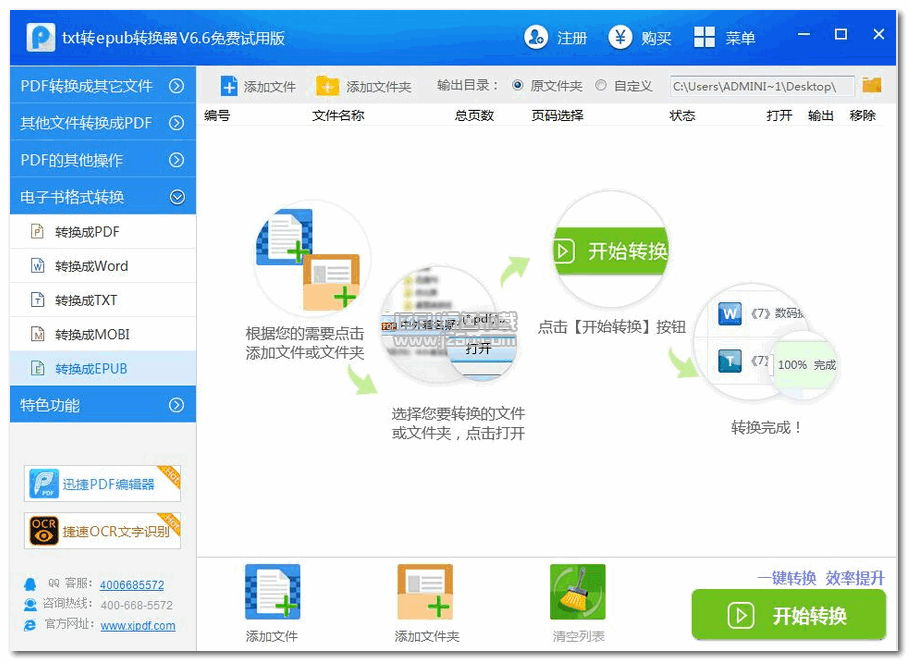909x662 pixels.
Task: Click the 页码选择 column header
Action: [x=557, y=115]
